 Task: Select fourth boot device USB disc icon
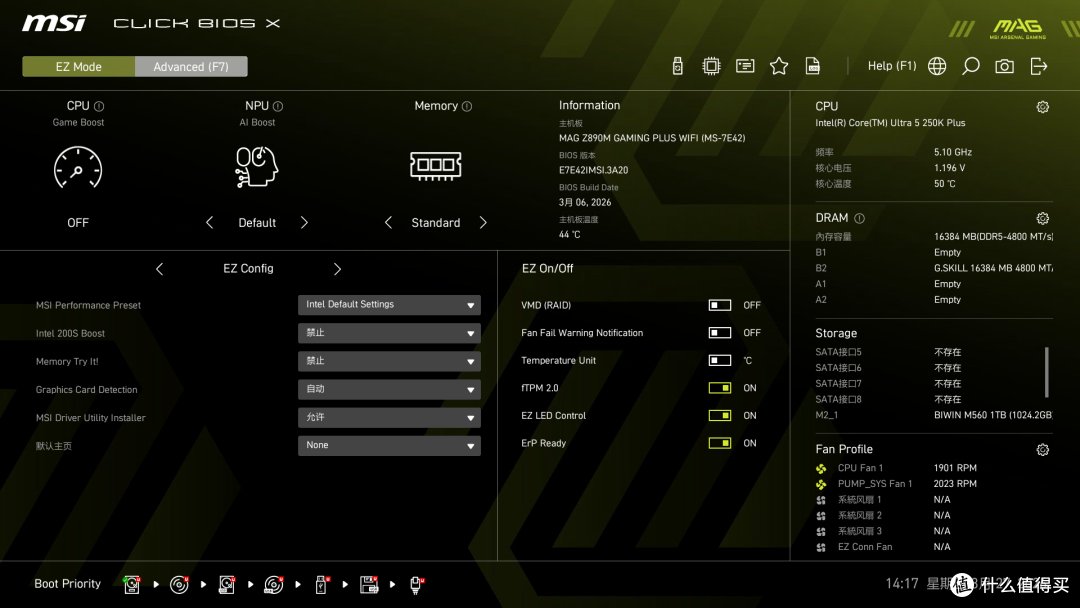[273, 584]
